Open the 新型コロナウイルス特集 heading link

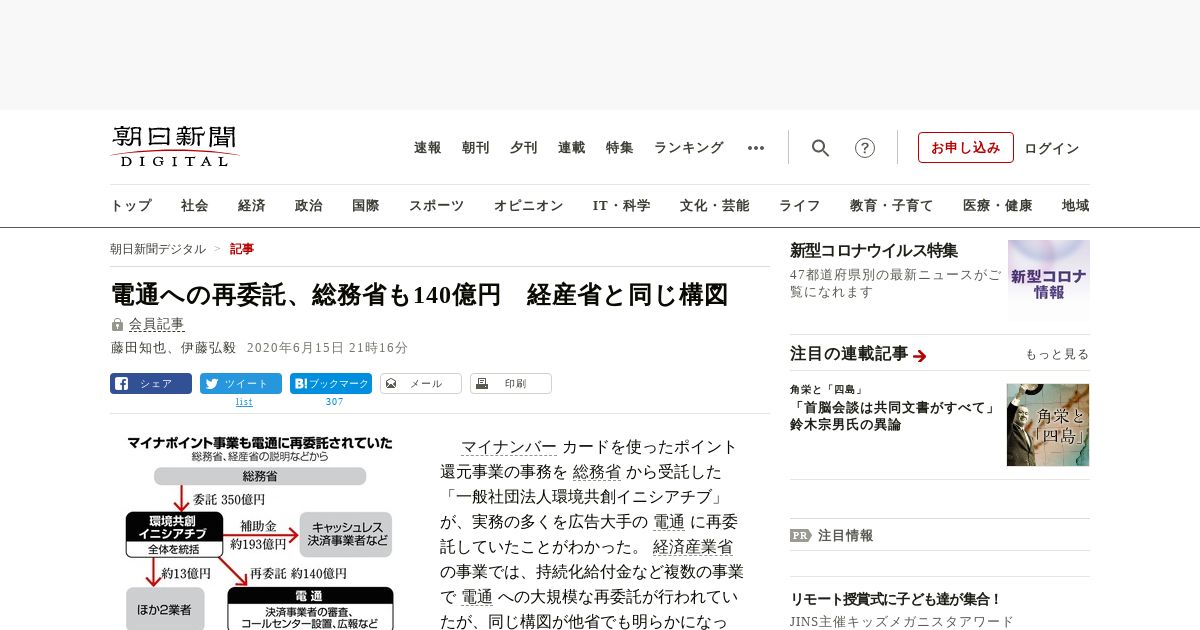point(874,250)
